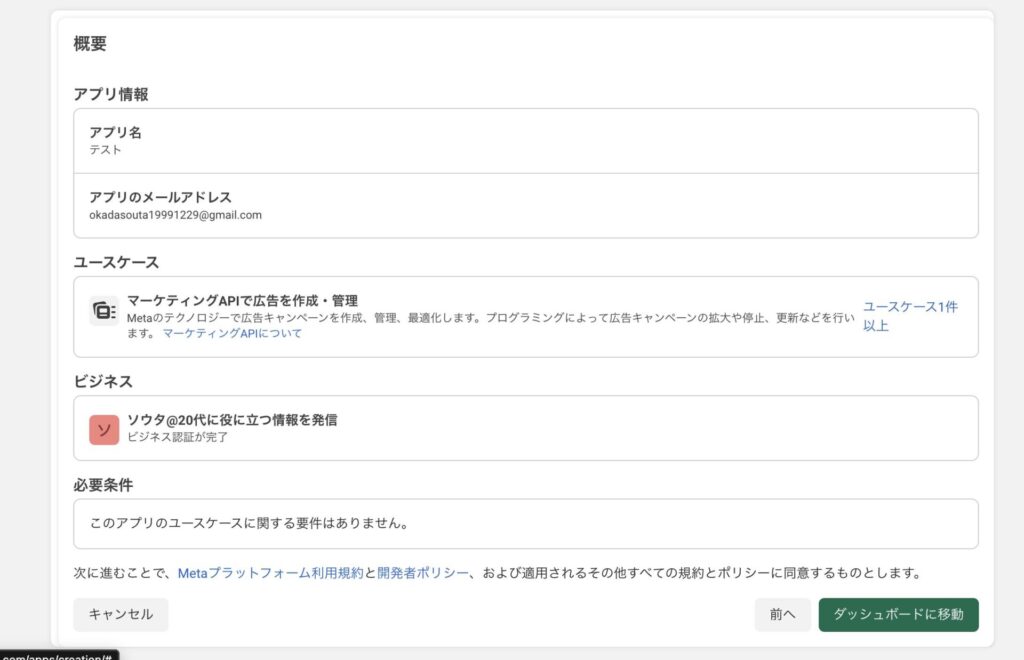
Task: Click the 概要 heading
Action: 90,43
